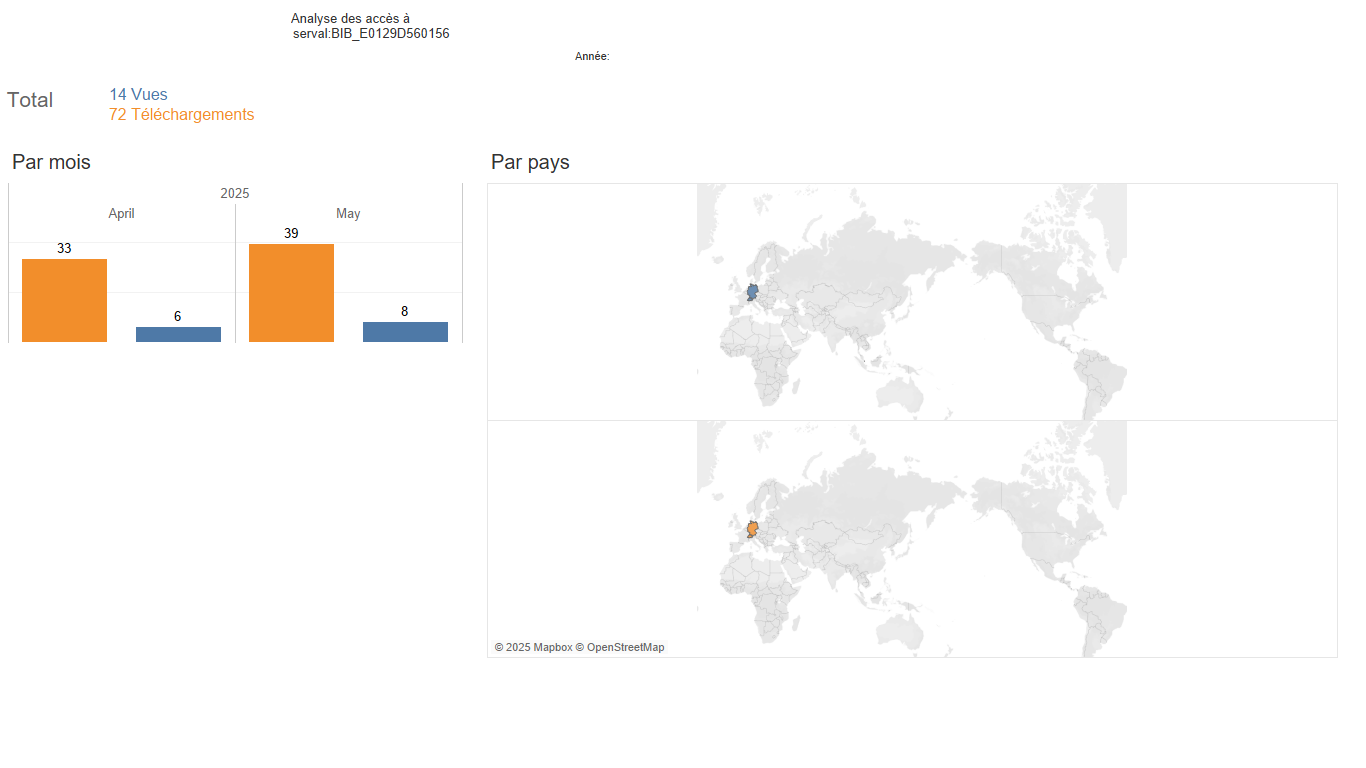Image resolution: width=1366 pixels, height=768 pixels.
Task: Click the serval:BIB_E0129D560156 title text
Action: 371,34
